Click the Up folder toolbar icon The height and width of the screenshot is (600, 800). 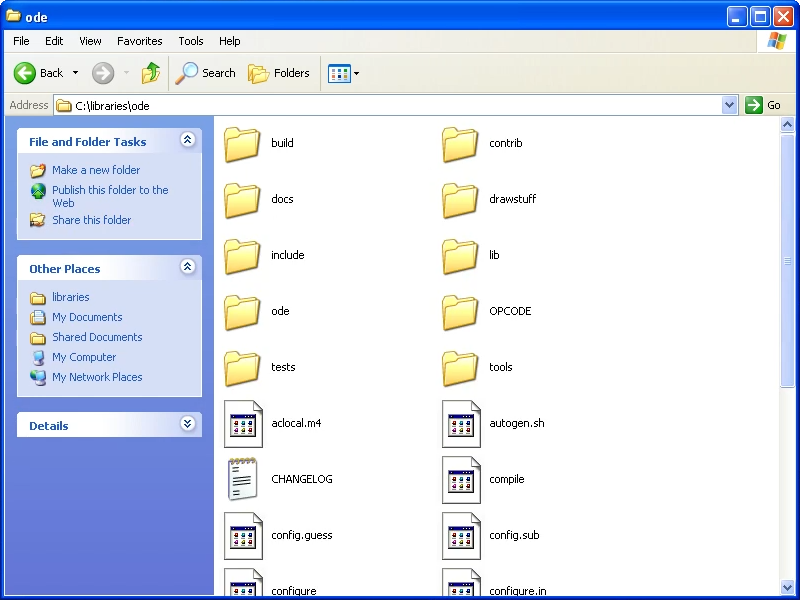[151, 73]
